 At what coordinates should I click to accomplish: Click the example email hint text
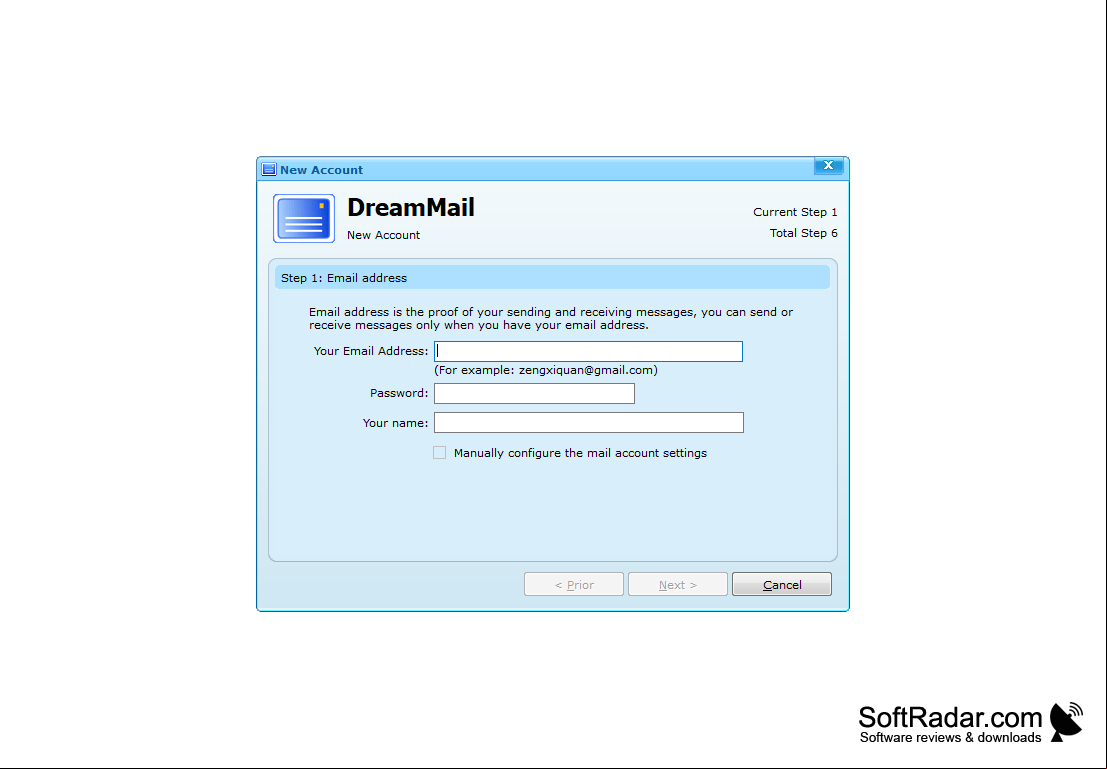pos(546,370)
